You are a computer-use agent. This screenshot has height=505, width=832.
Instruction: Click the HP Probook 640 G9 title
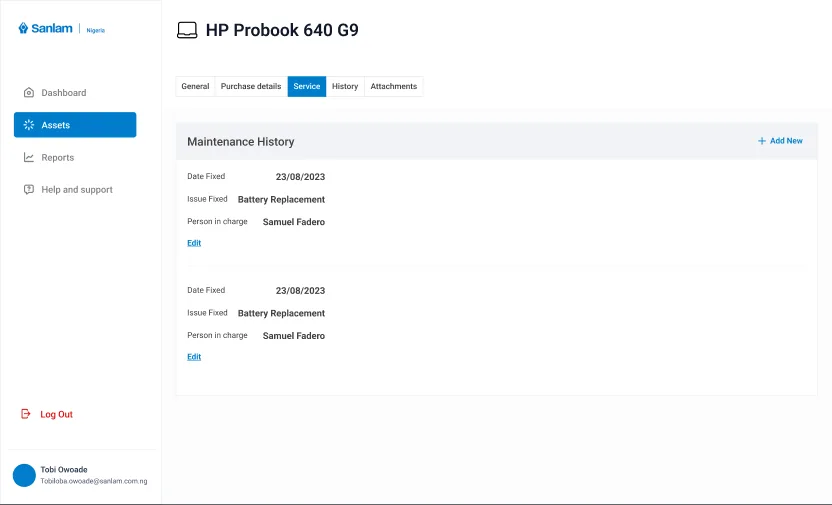point(282,30)
